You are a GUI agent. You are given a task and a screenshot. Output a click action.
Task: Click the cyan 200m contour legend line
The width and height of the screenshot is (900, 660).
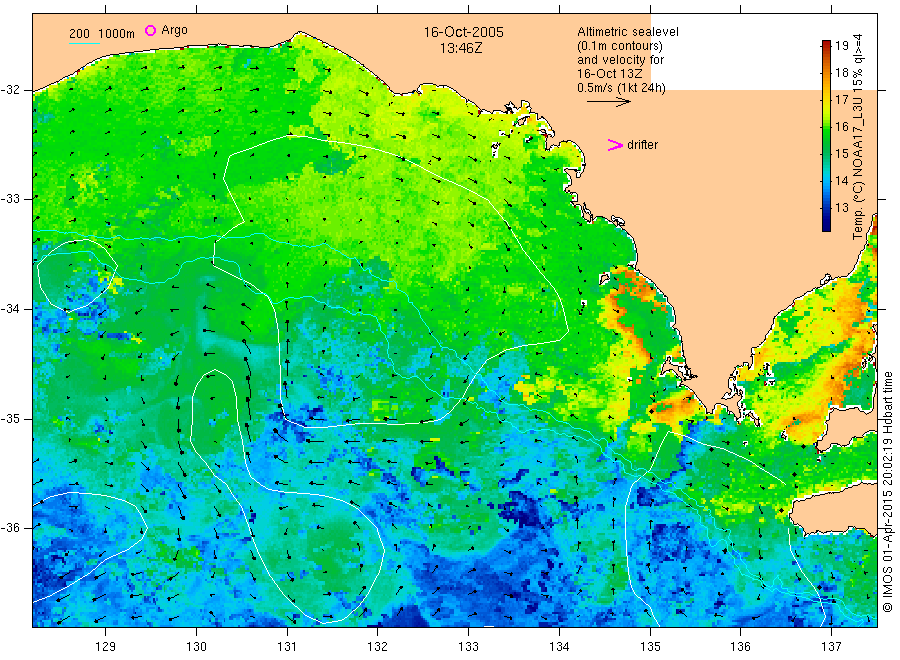point(84,43)
